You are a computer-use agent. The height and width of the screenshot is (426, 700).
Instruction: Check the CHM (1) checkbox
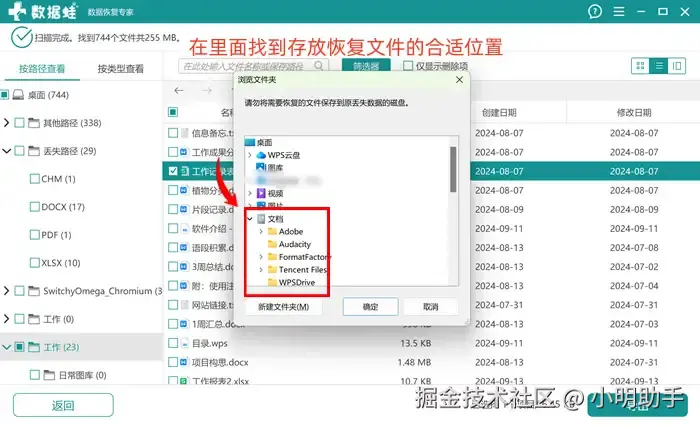(x=34, y=179)
